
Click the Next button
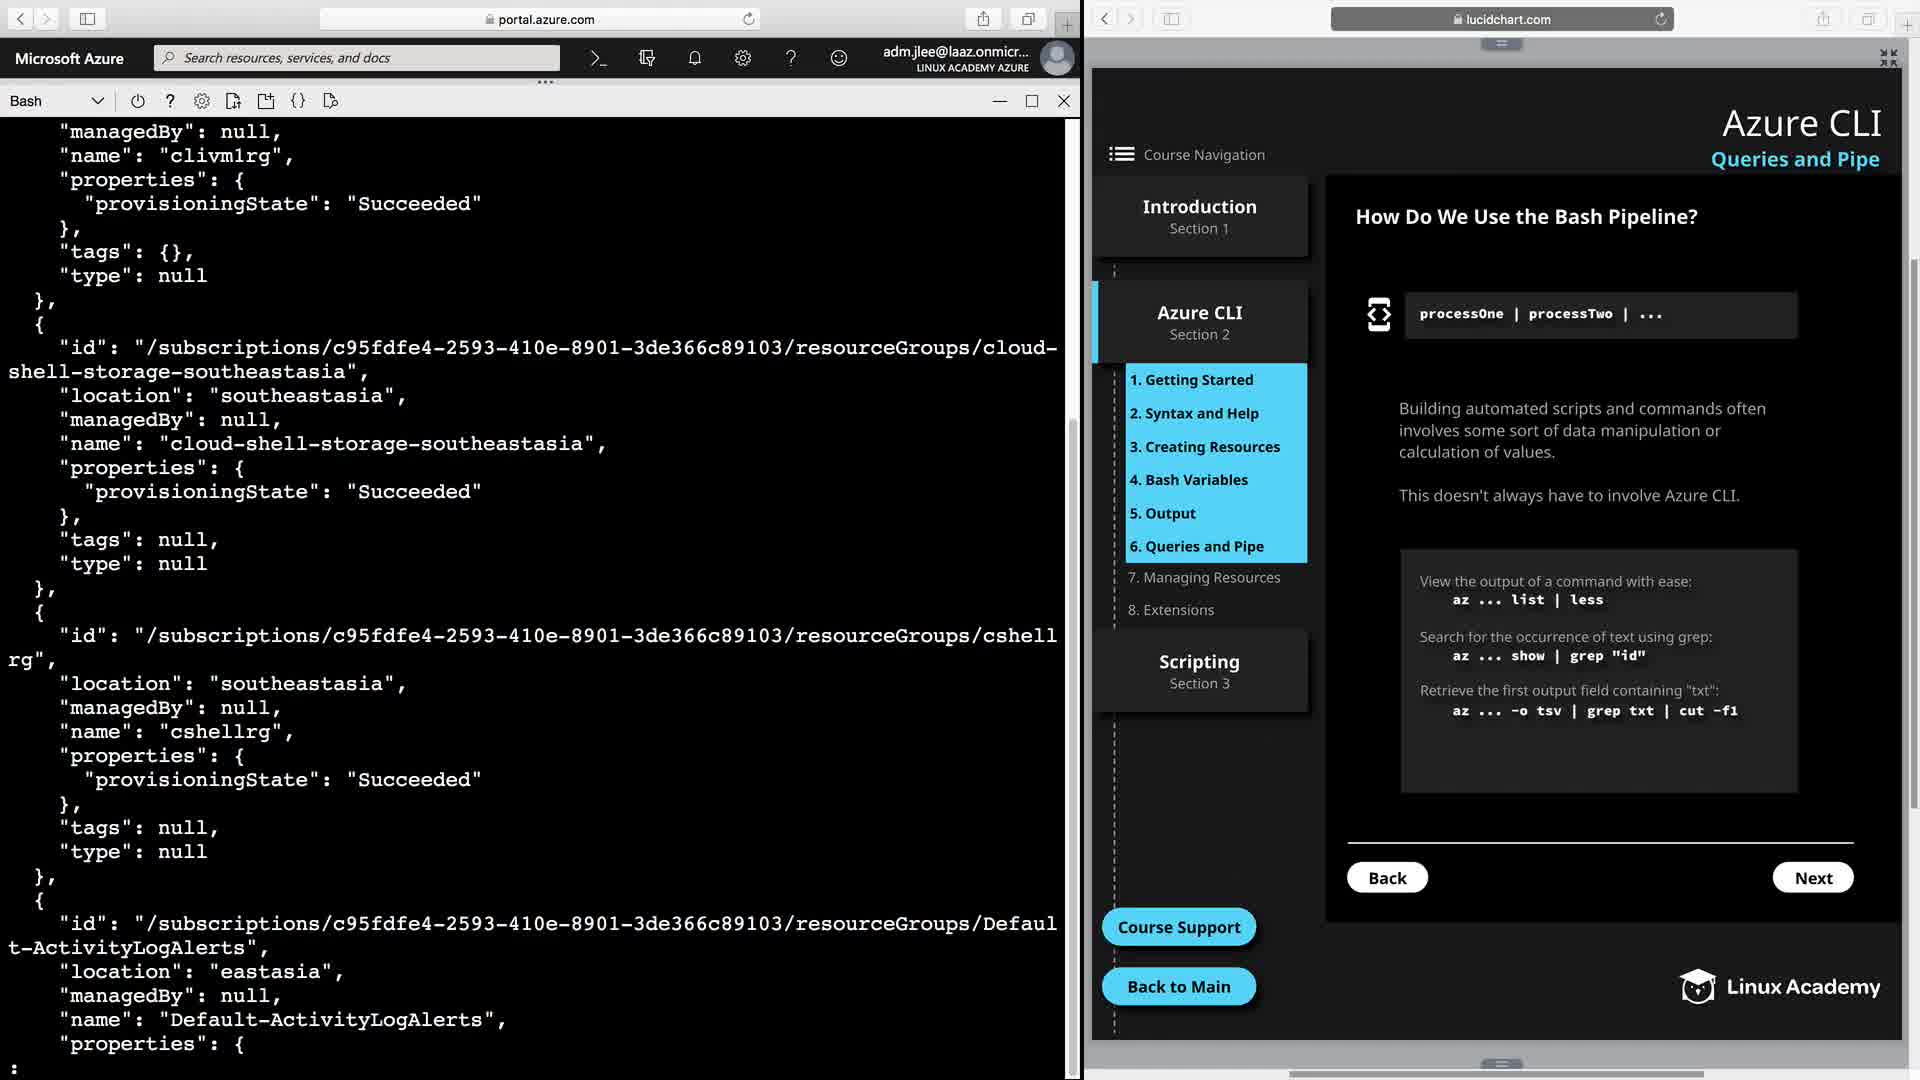(x=1812, y=878)
